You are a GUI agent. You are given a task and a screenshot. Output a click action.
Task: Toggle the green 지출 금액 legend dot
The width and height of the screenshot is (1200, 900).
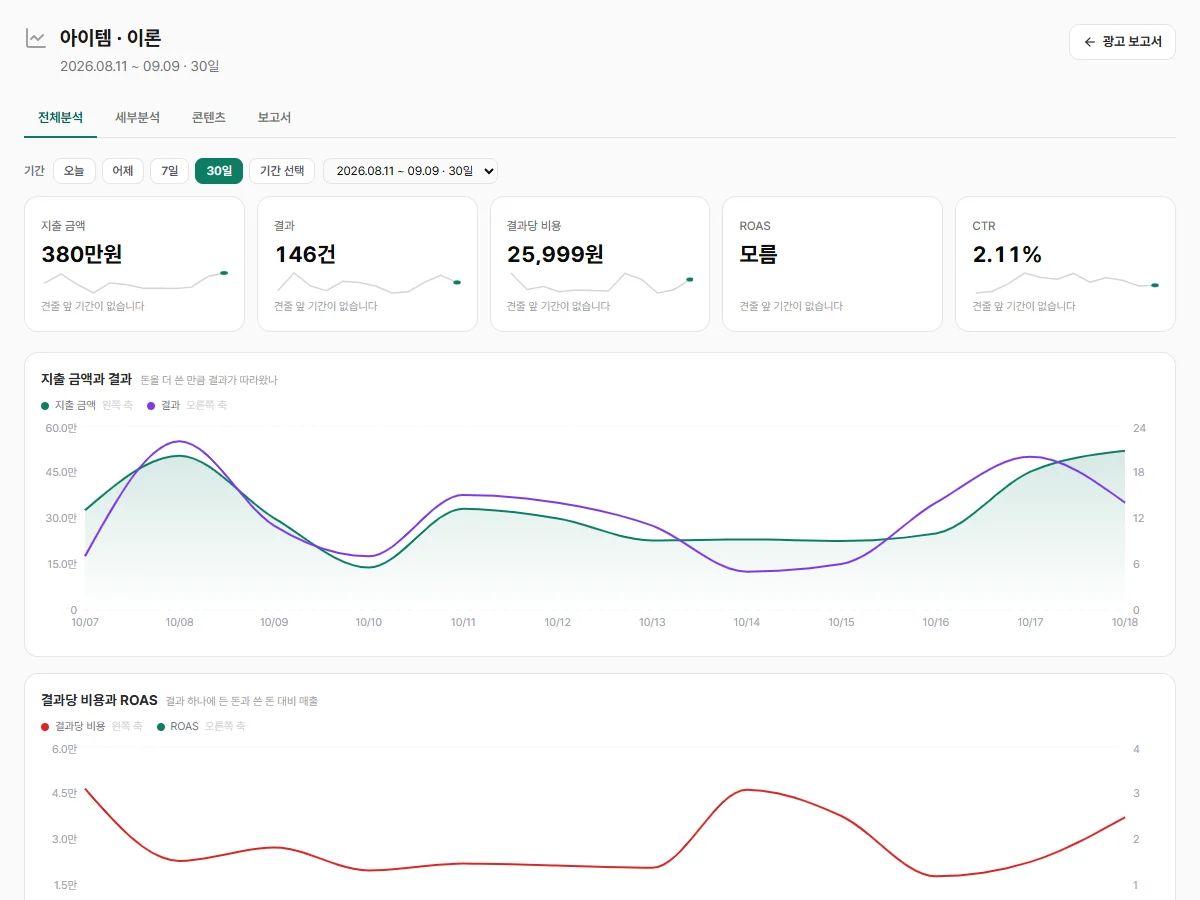pos(45,405)
